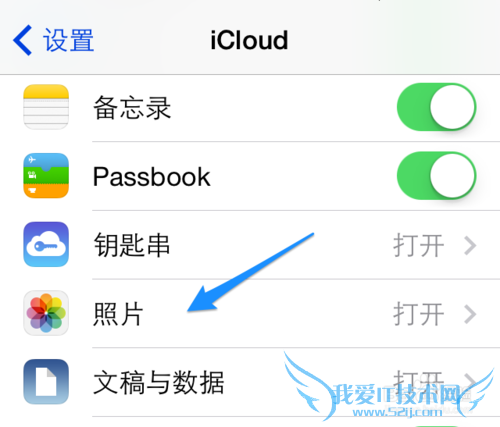Tap the Passbook label text
This screenshot has width=500, height=427.
152,176
